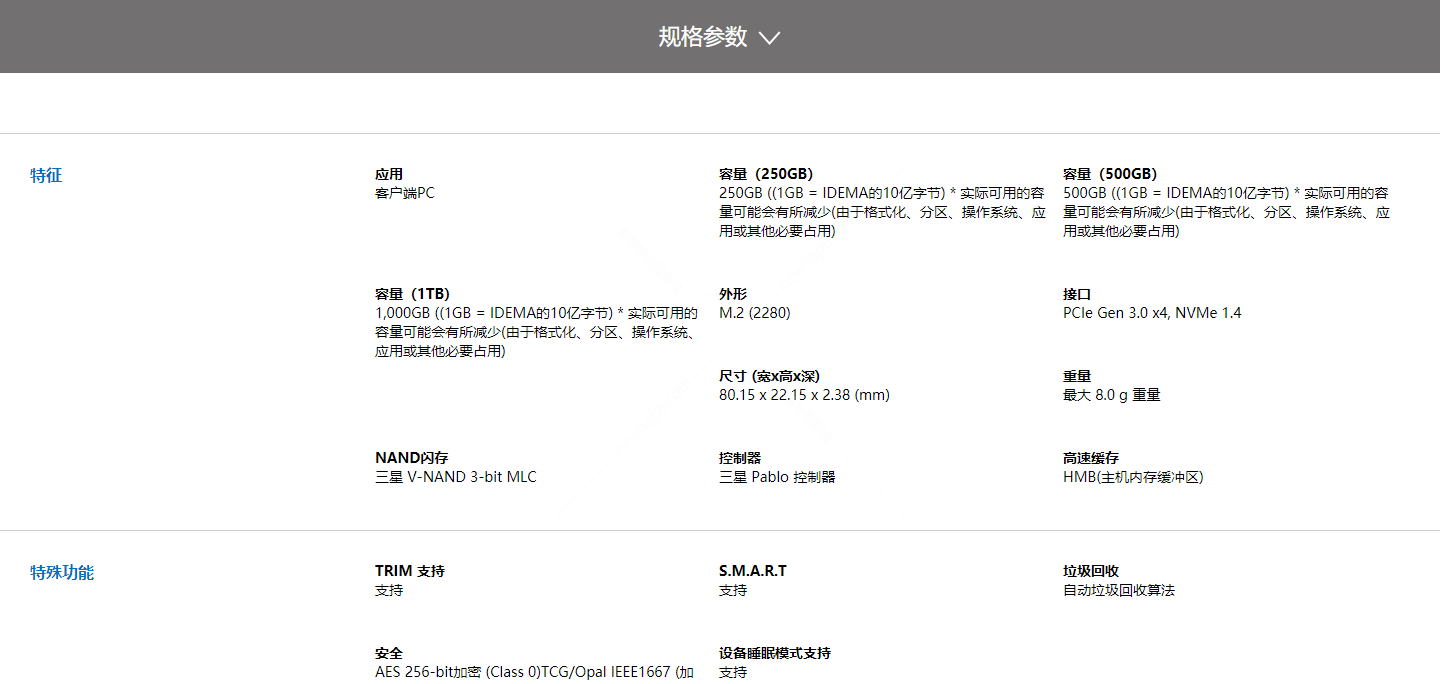The width and height of the screenshot is (1442, 684).
Task: Click the 外形 label
Action: 733,294
